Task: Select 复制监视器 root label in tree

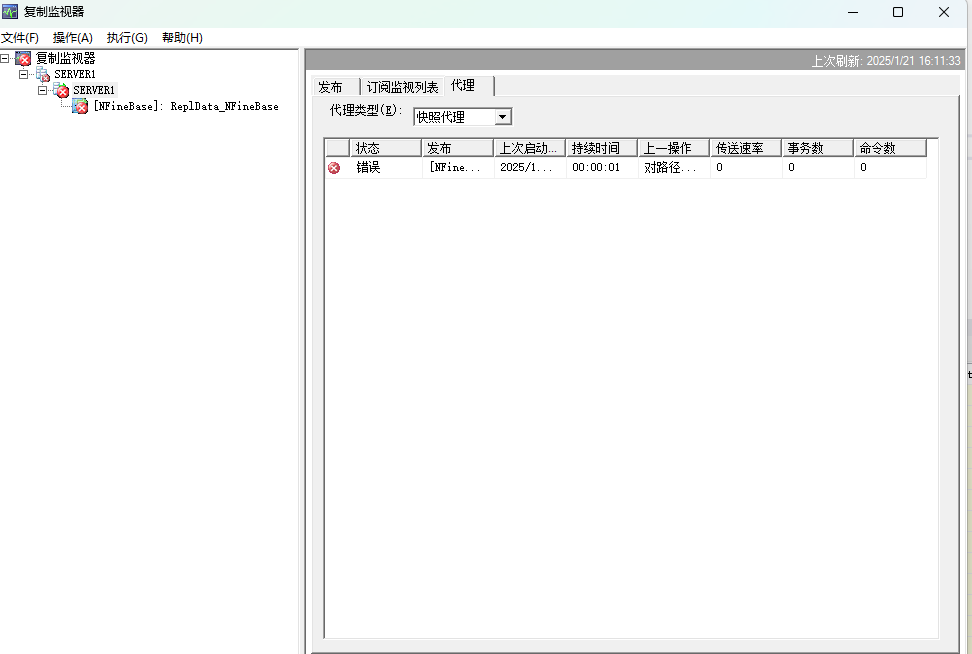Action: coord(66,58)
